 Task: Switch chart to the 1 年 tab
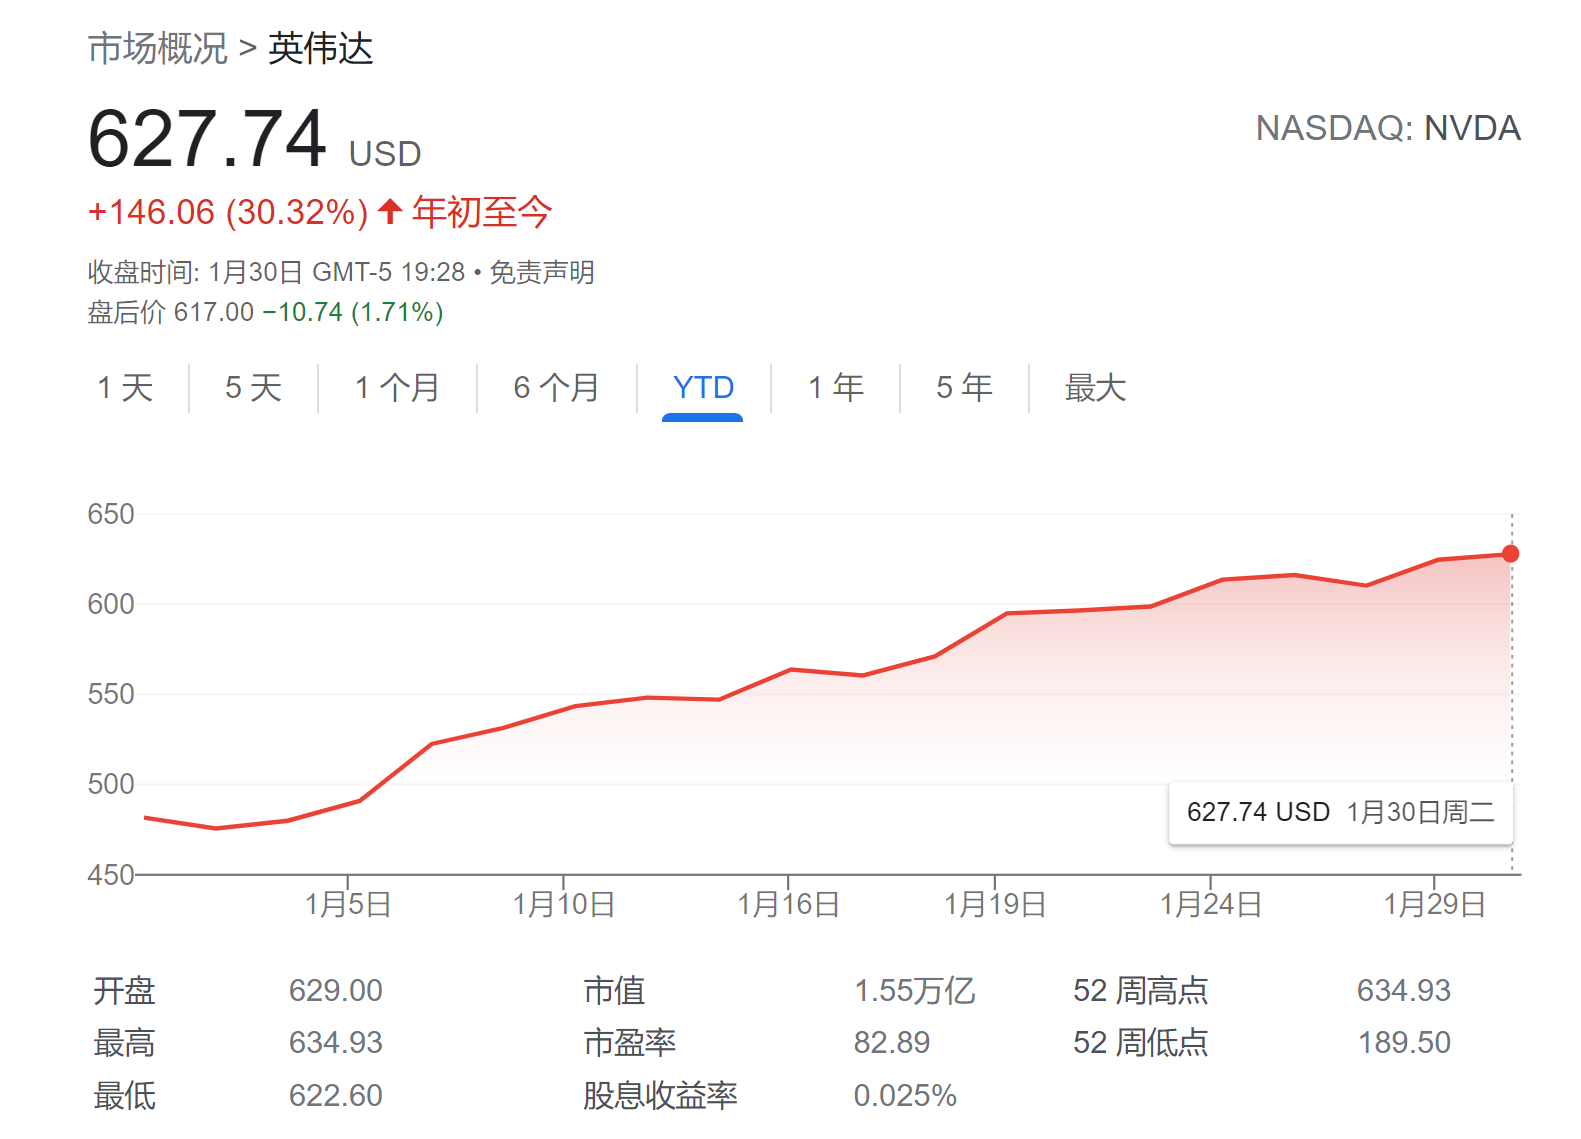click(x=836, y=388)
